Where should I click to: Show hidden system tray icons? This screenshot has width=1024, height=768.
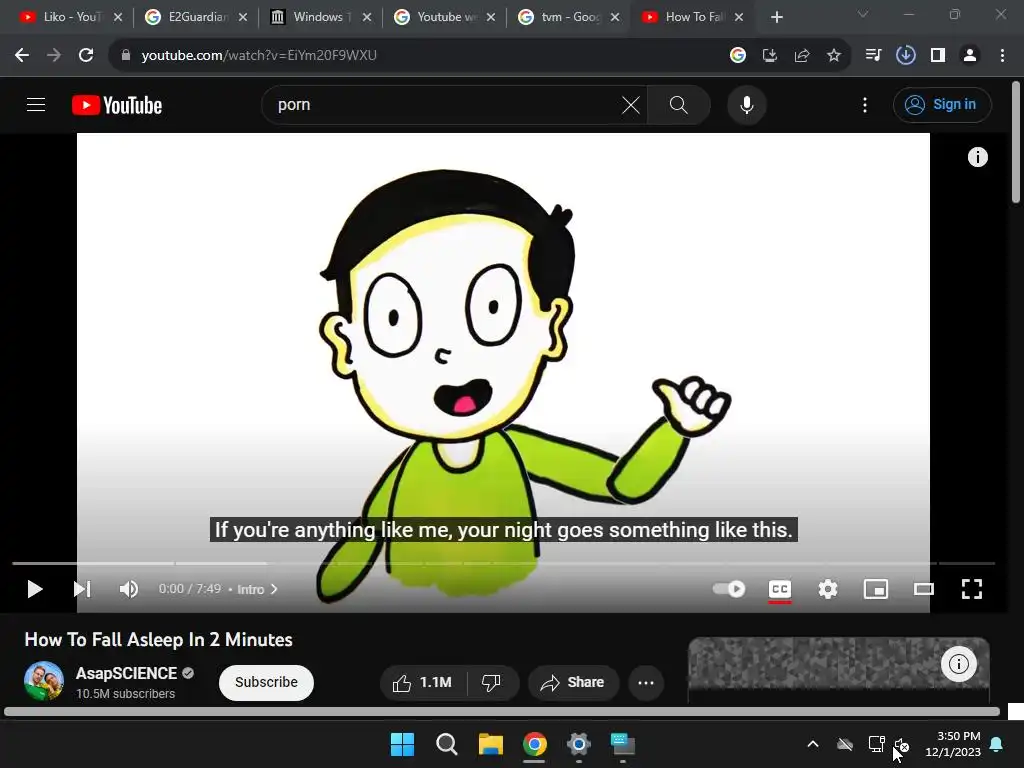click(813, 744)
